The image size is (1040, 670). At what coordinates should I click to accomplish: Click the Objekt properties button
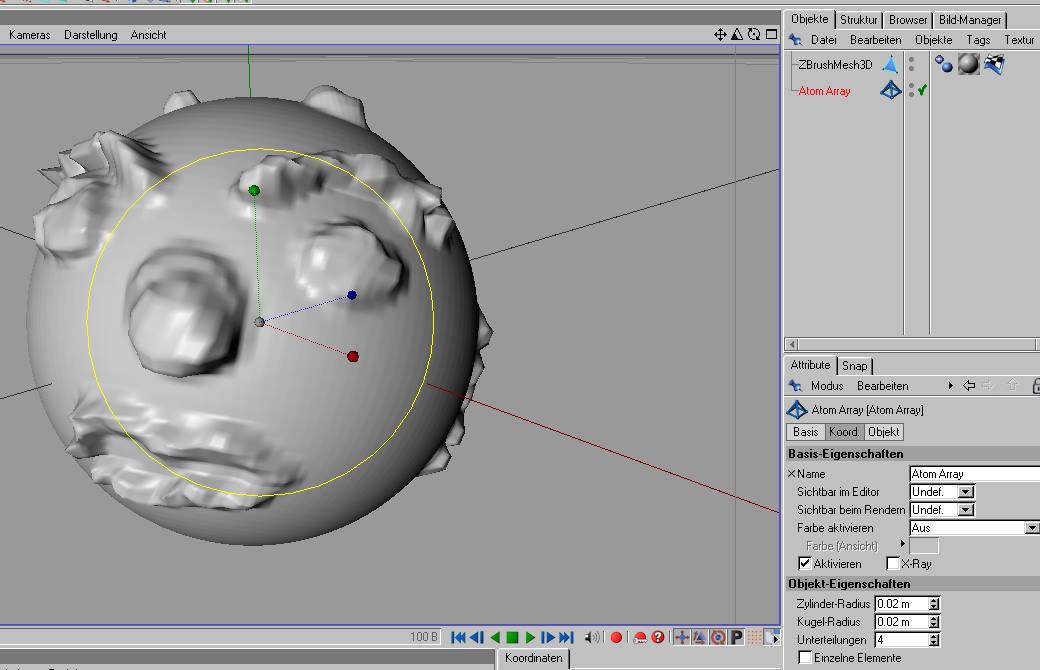click(883, 432)
